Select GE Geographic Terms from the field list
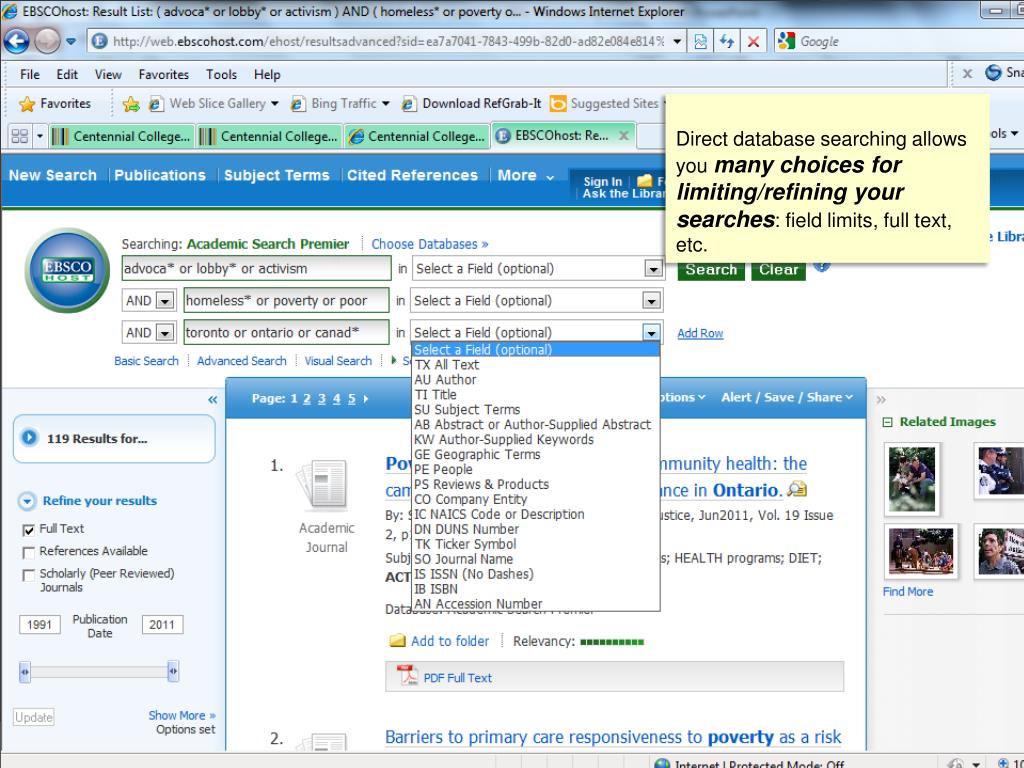 (536, 455)
